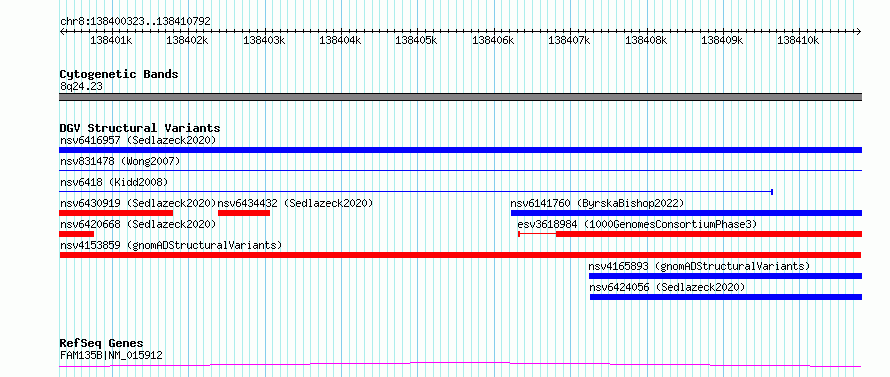The height and width of the screenshot is (377, 890).
Task: Click the nsv6418 (Kidd2008) label
Action: 114,182
